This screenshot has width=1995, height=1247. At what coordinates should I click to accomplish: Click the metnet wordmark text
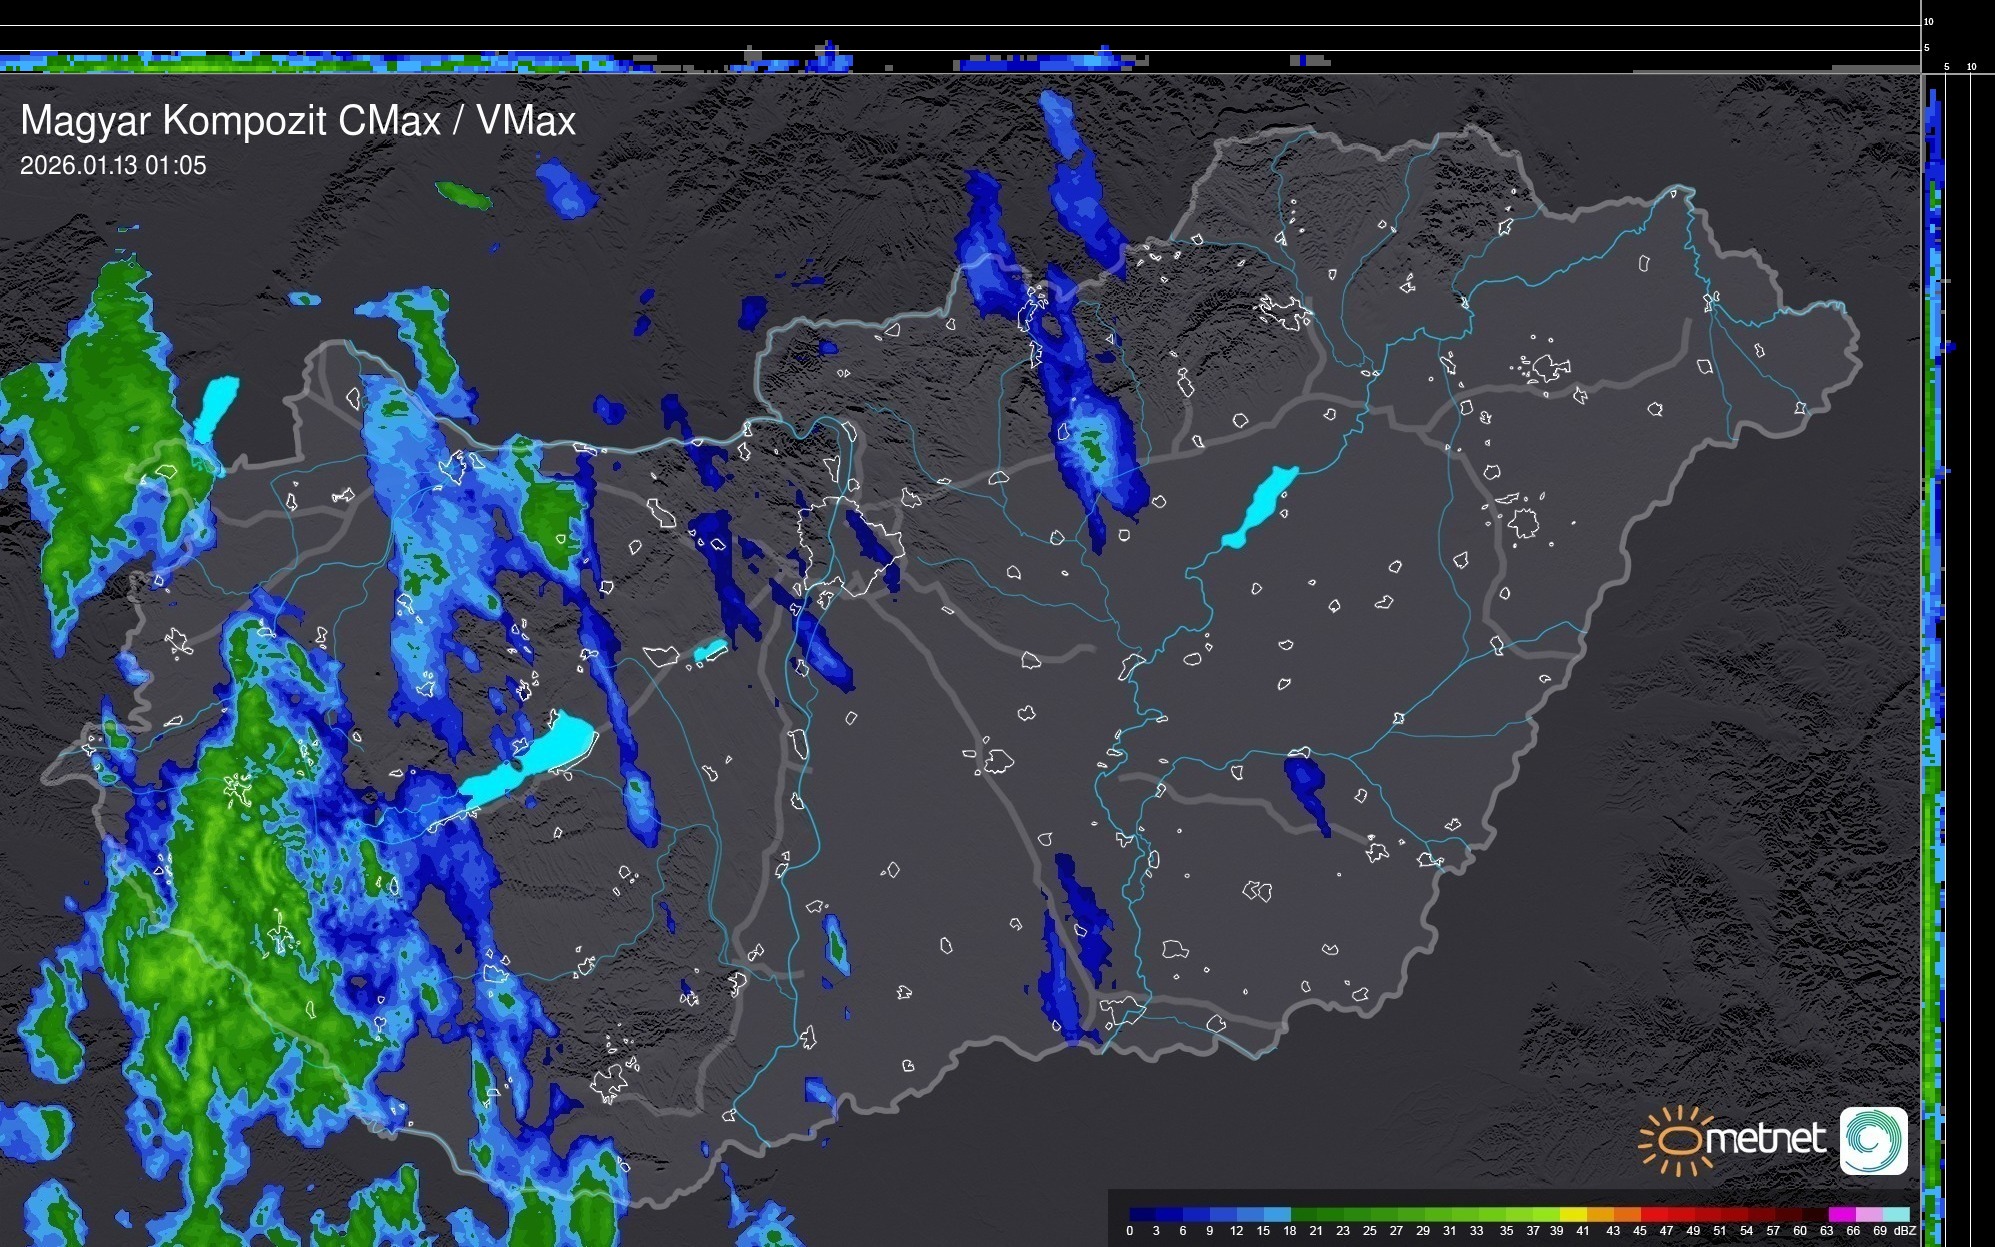[1765, 1139]
